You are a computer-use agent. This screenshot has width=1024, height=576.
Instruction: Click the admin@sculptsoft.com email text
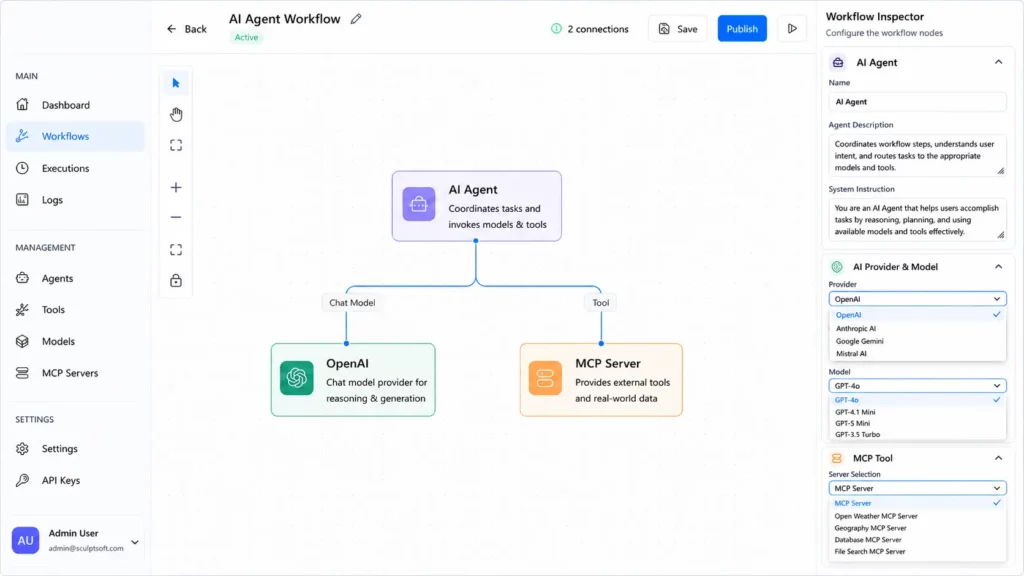pyautogui.click(x=86, y=549)
